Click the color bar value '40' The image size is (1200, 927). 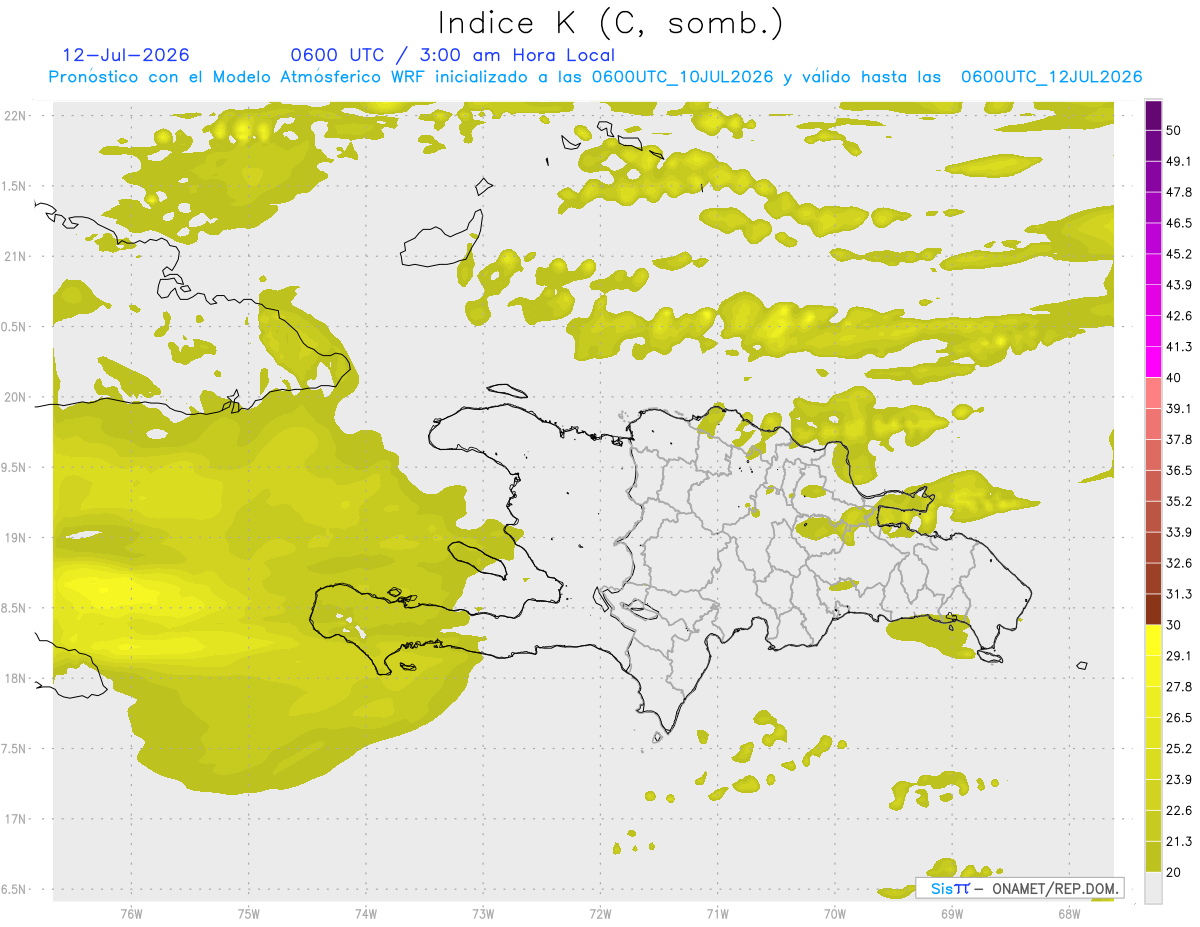pos(1175,378)
